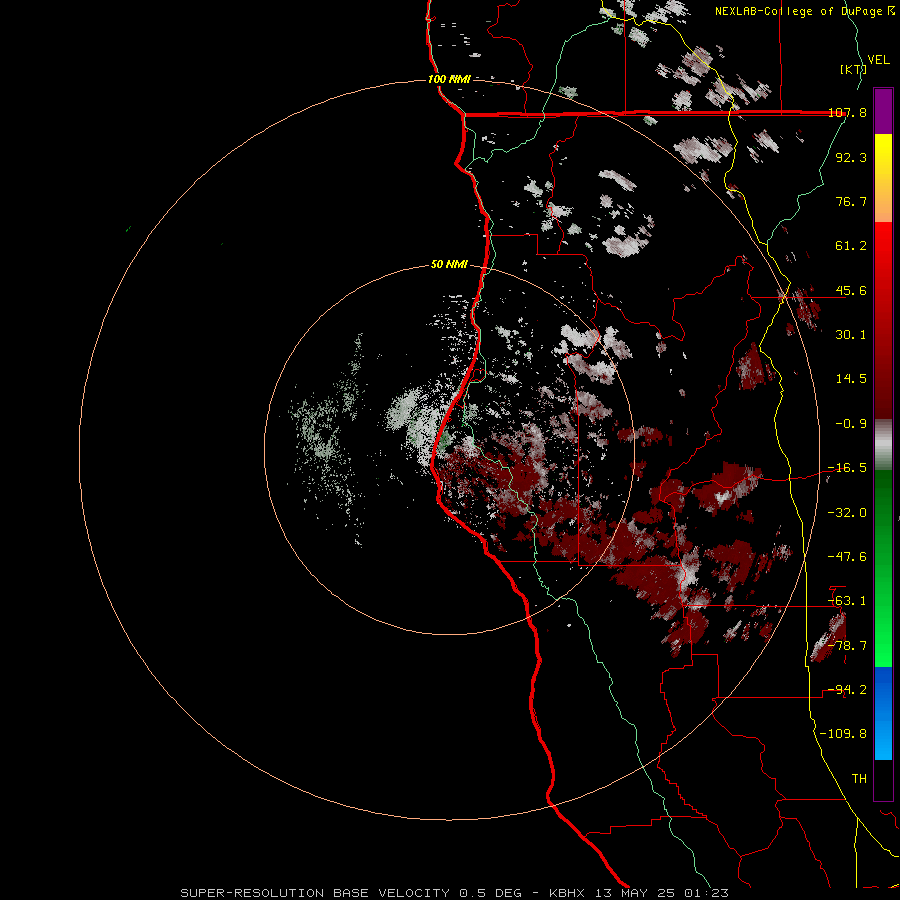
Task: Click the 76.7 value on velocity scale
Action: (851, 201)
